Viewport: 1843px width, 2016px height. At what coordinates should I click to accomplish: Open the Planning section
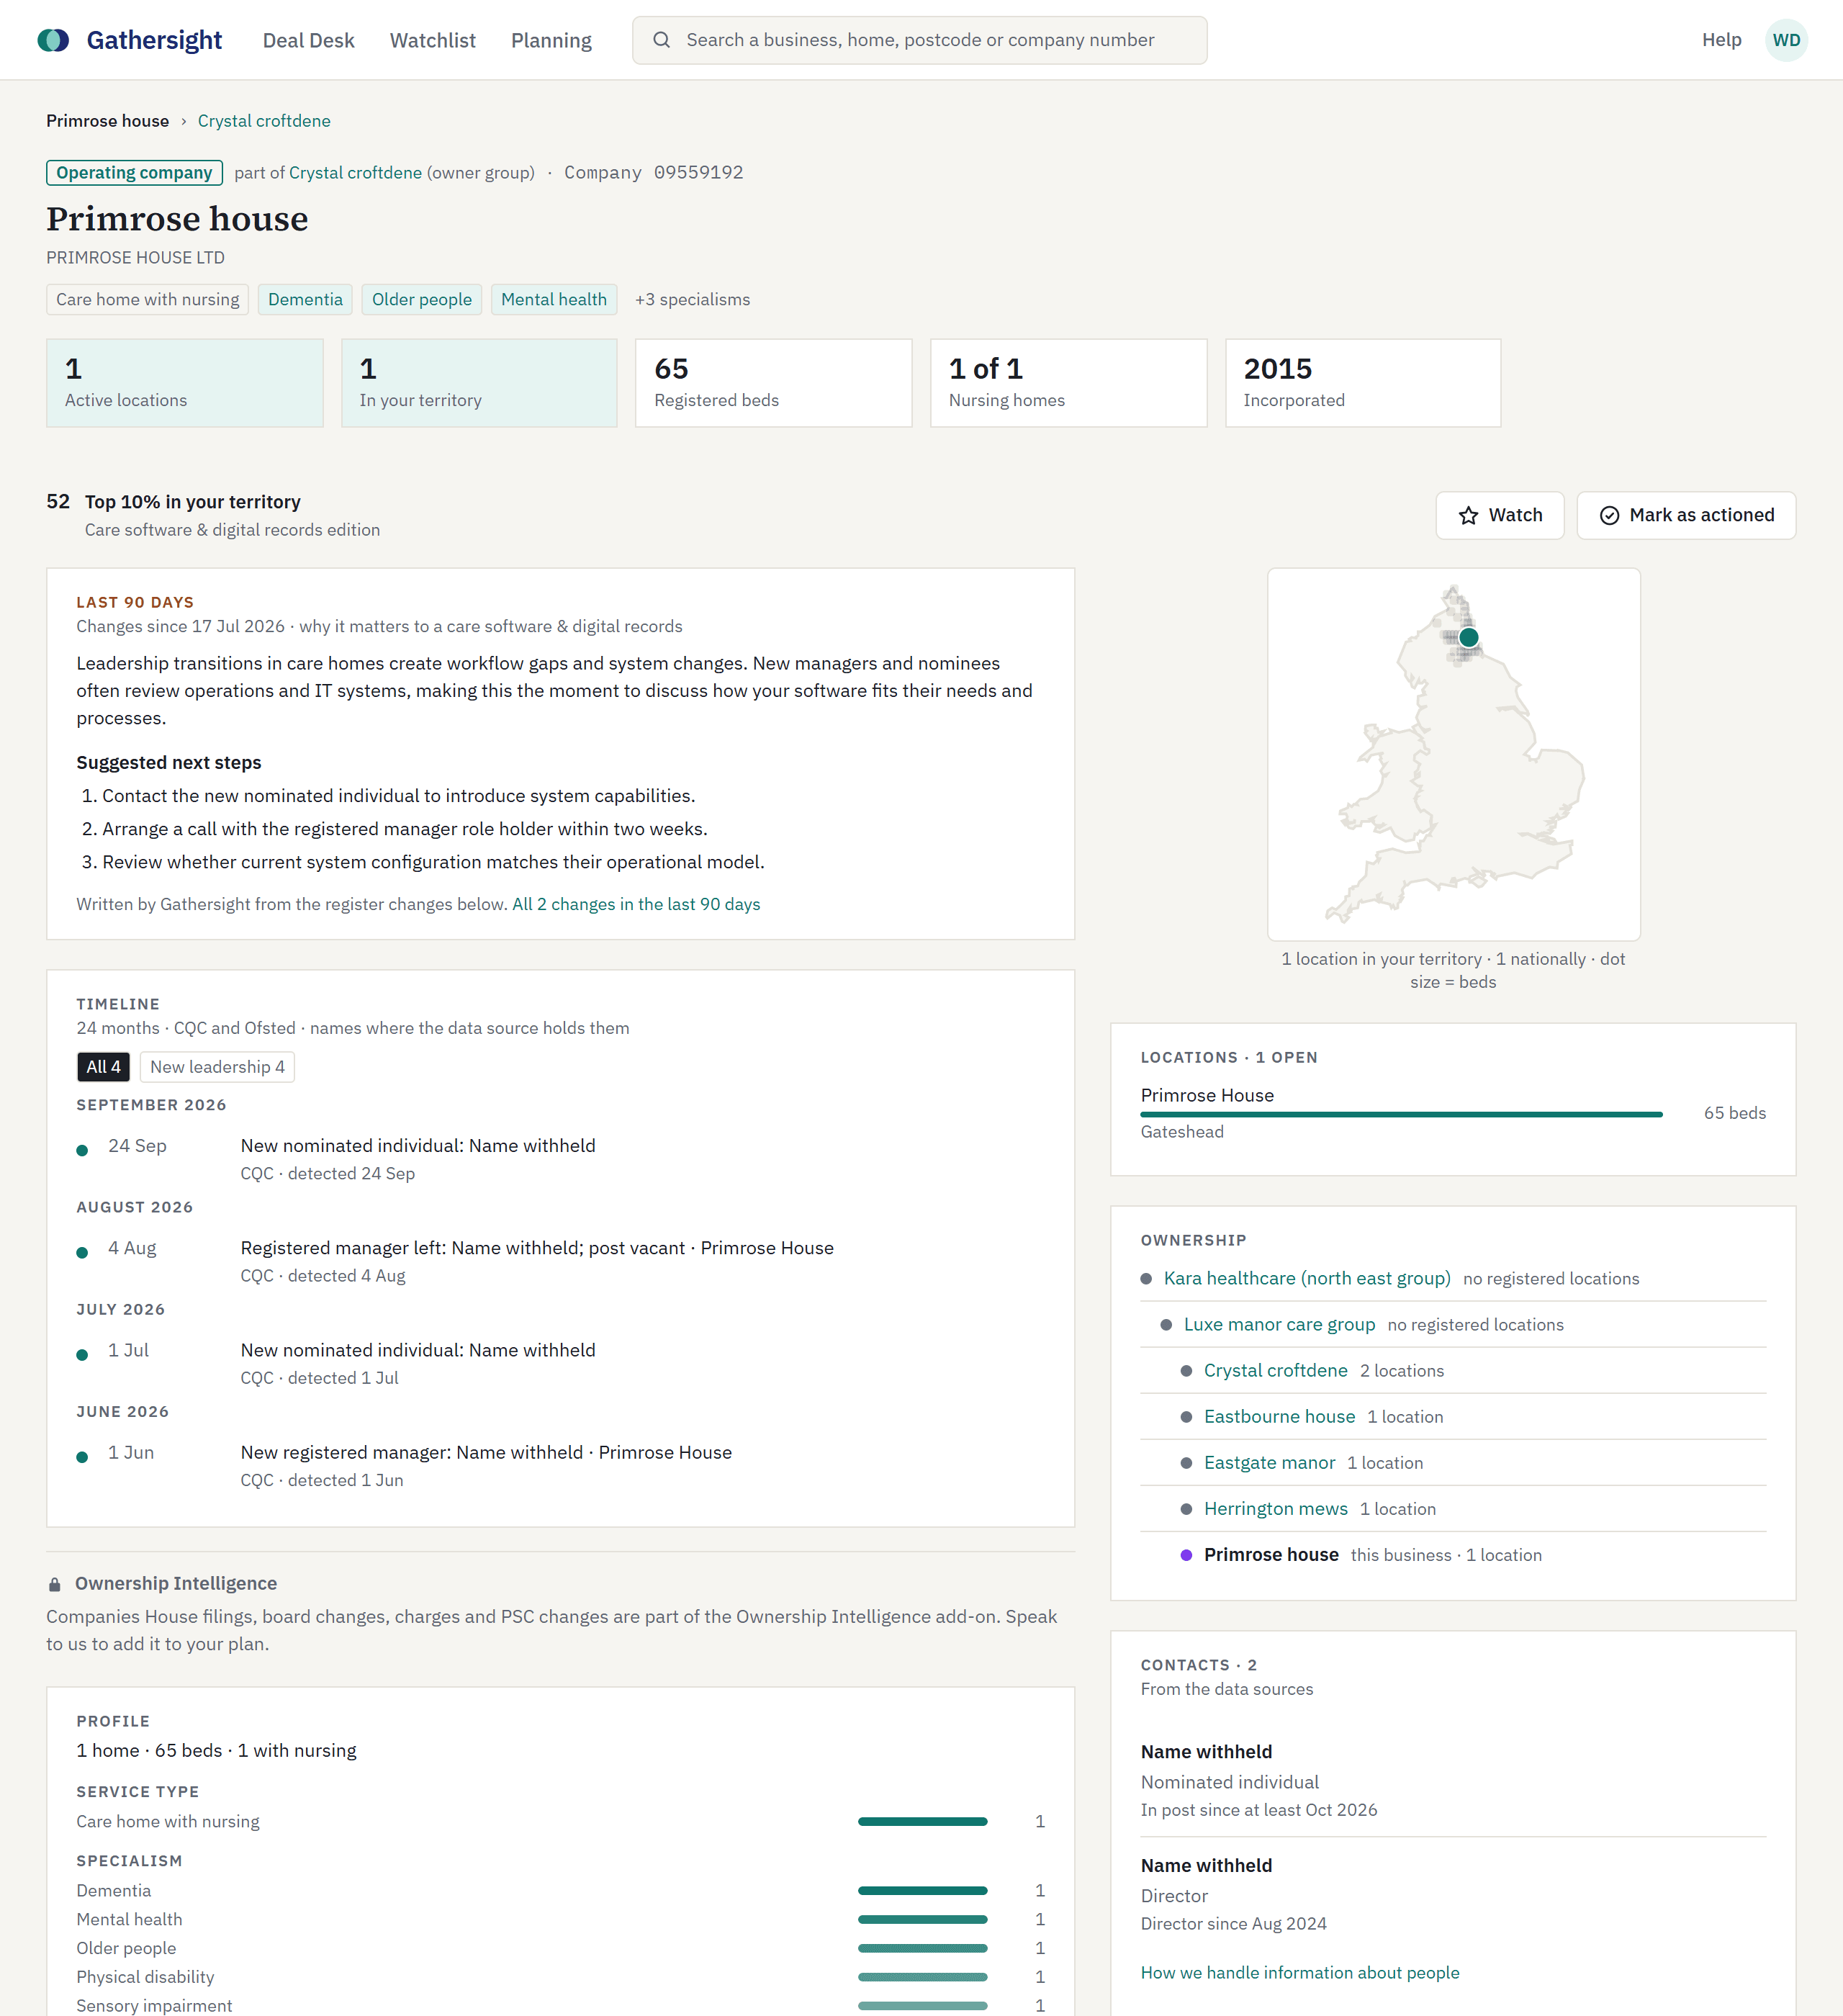pos(551,40)
